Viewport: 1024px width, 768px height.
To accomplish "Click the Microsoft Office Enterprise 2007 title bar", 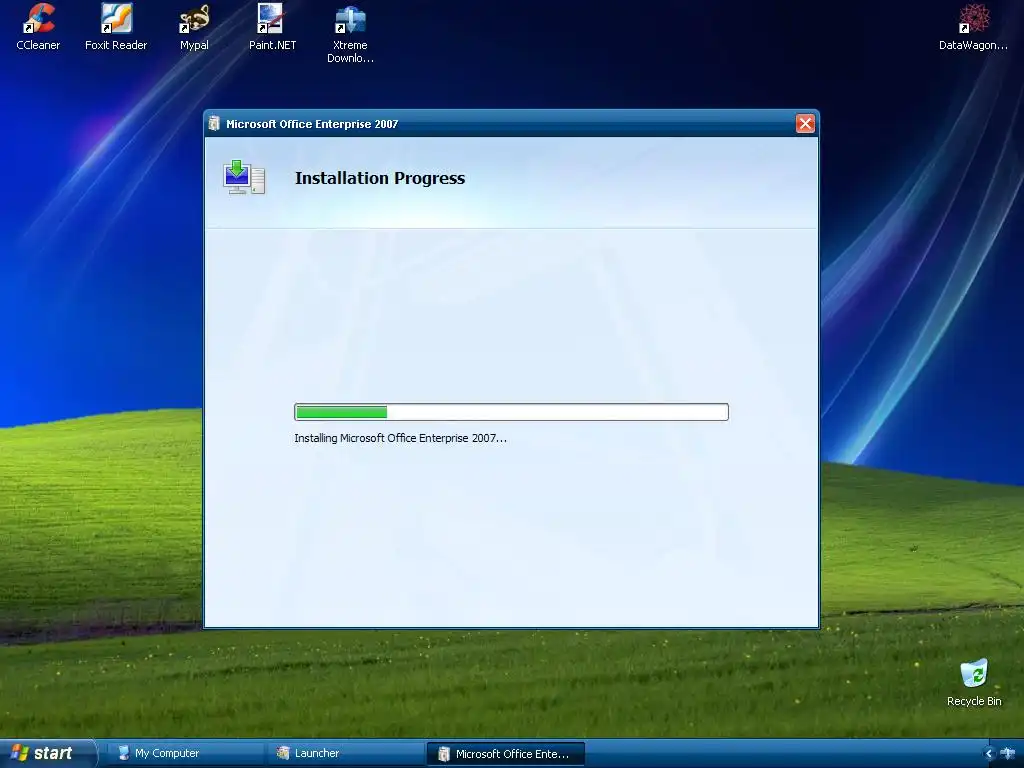I will pyautogui.click(x=511, y=123).
